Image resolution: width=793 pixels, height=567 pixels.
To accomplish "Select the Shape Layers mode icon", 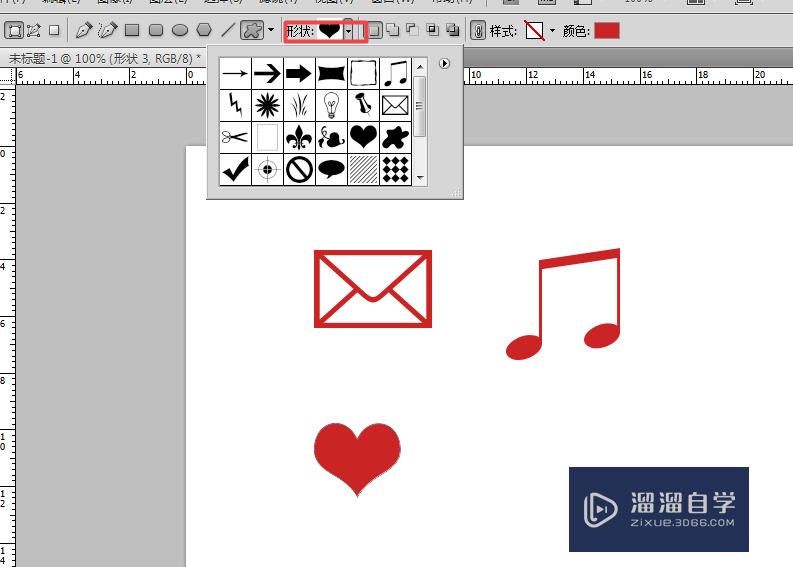I will [14, 31].
